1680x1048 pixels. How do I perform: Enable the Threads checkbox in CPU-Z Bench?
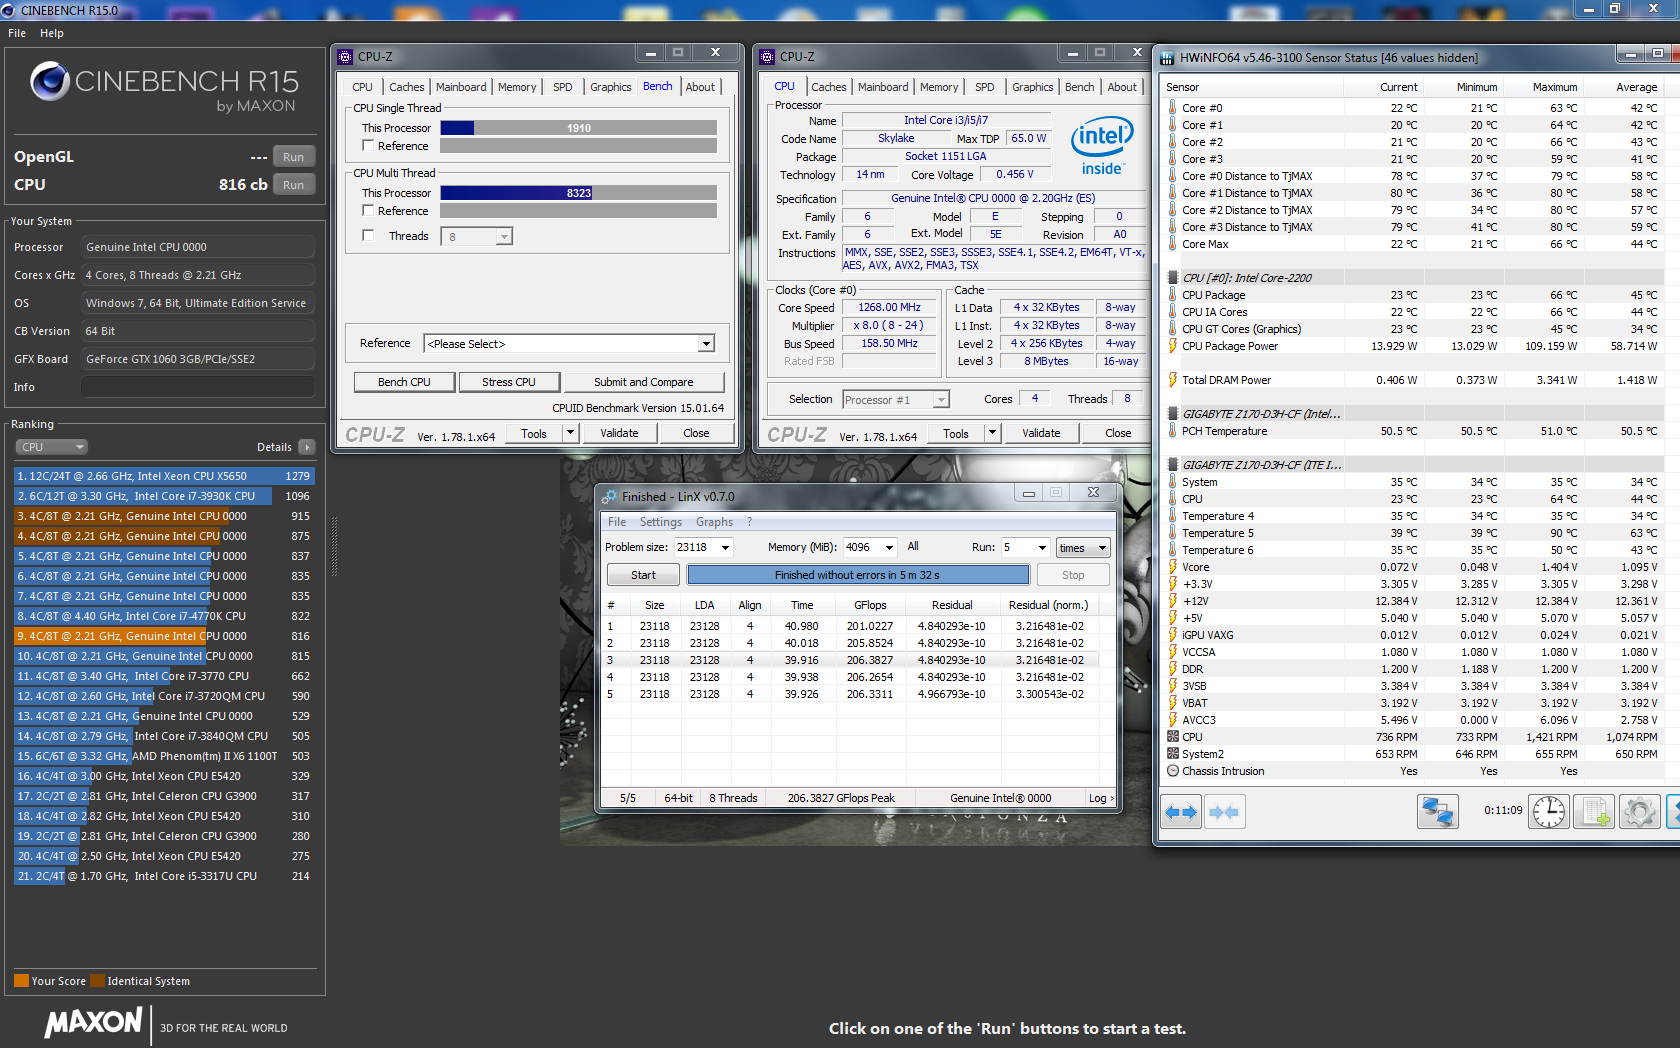pyautogui.click(x=368, y=236)
